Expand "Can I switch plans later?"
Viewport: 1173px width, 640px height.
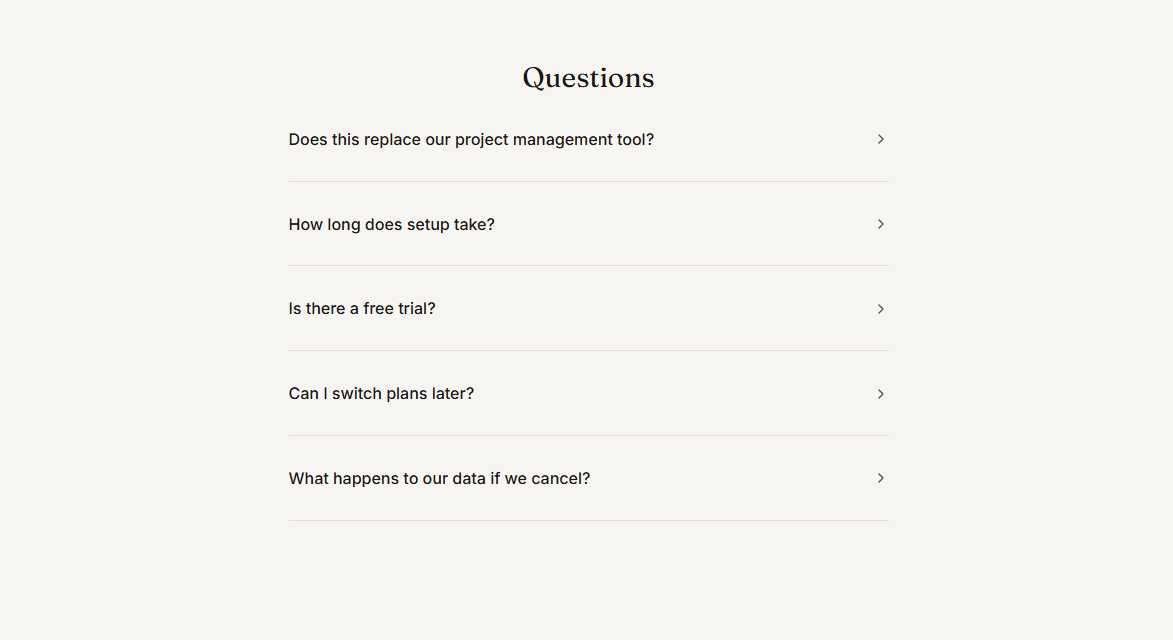point(588,394)
